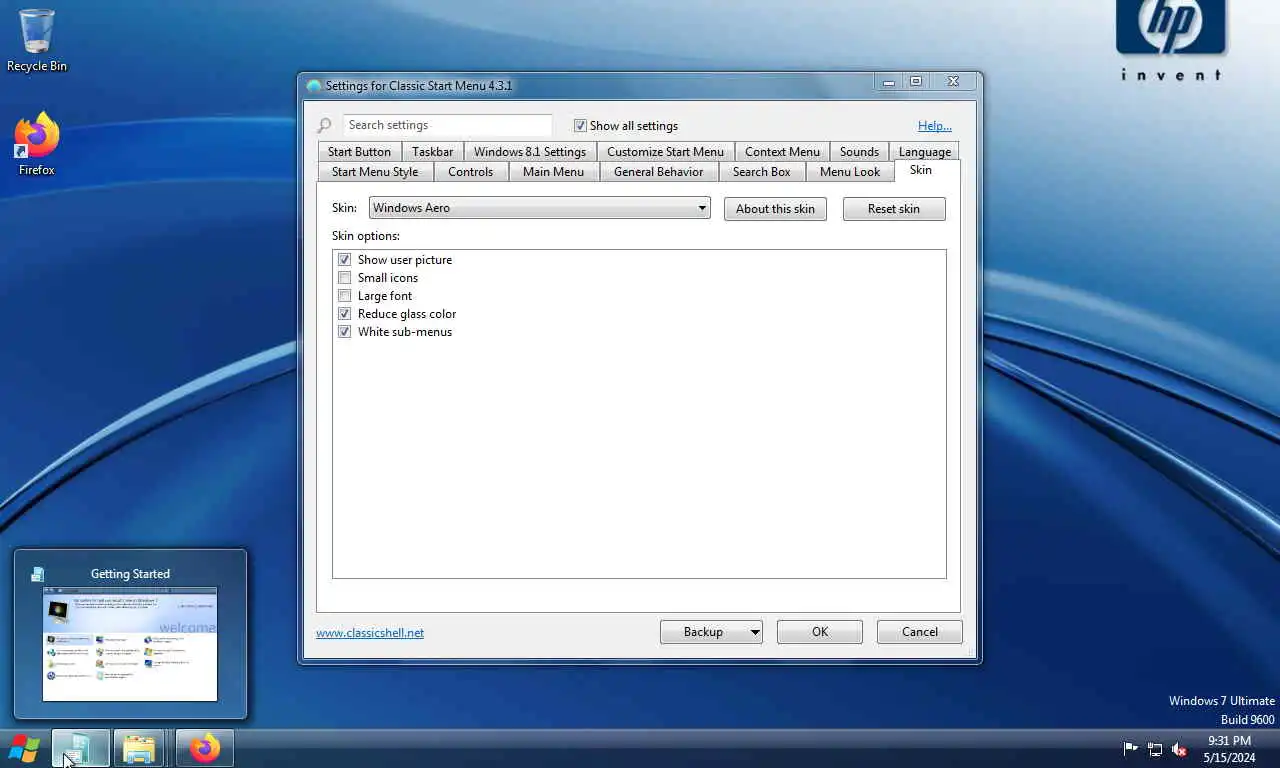Open the Windows 8.1 Settings tab
1280x768 pixels.
[530, 152]
